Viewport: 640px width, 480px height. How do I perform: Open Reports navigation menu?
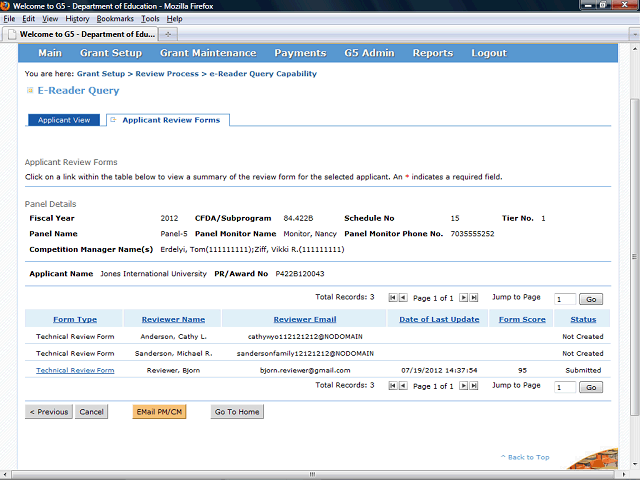pyautogui.click(x=433, y=53)
